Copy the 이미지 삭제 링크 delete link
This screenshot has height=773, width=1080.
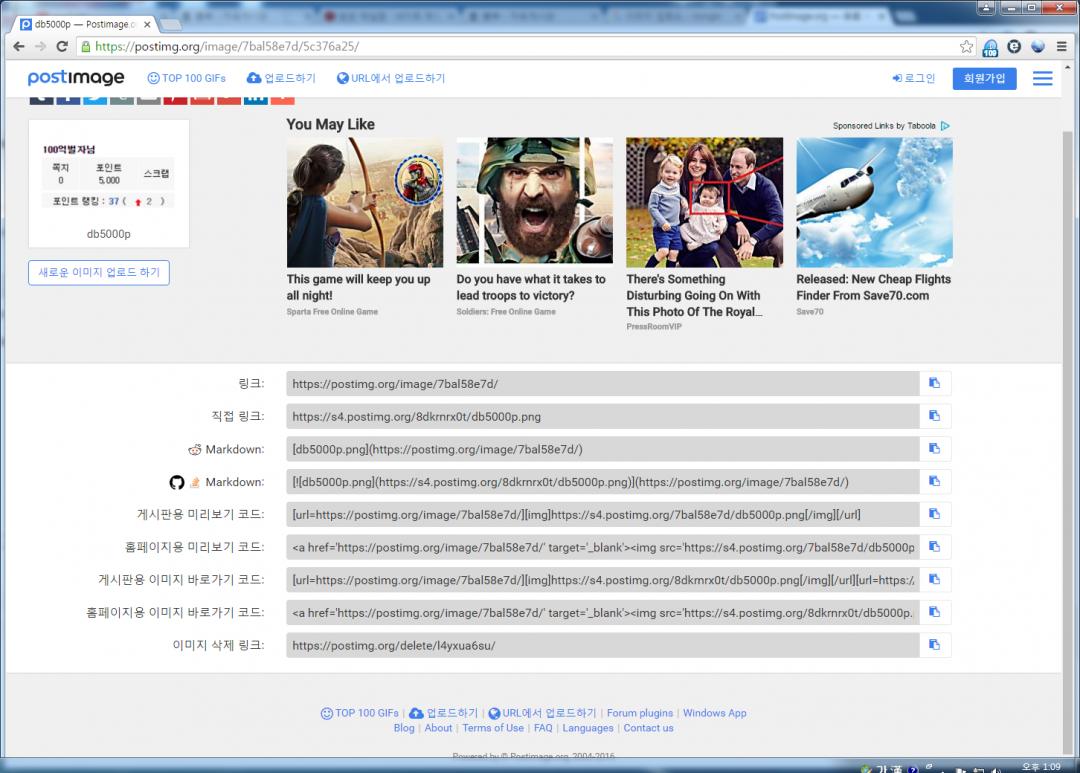[x=935, y=645]
